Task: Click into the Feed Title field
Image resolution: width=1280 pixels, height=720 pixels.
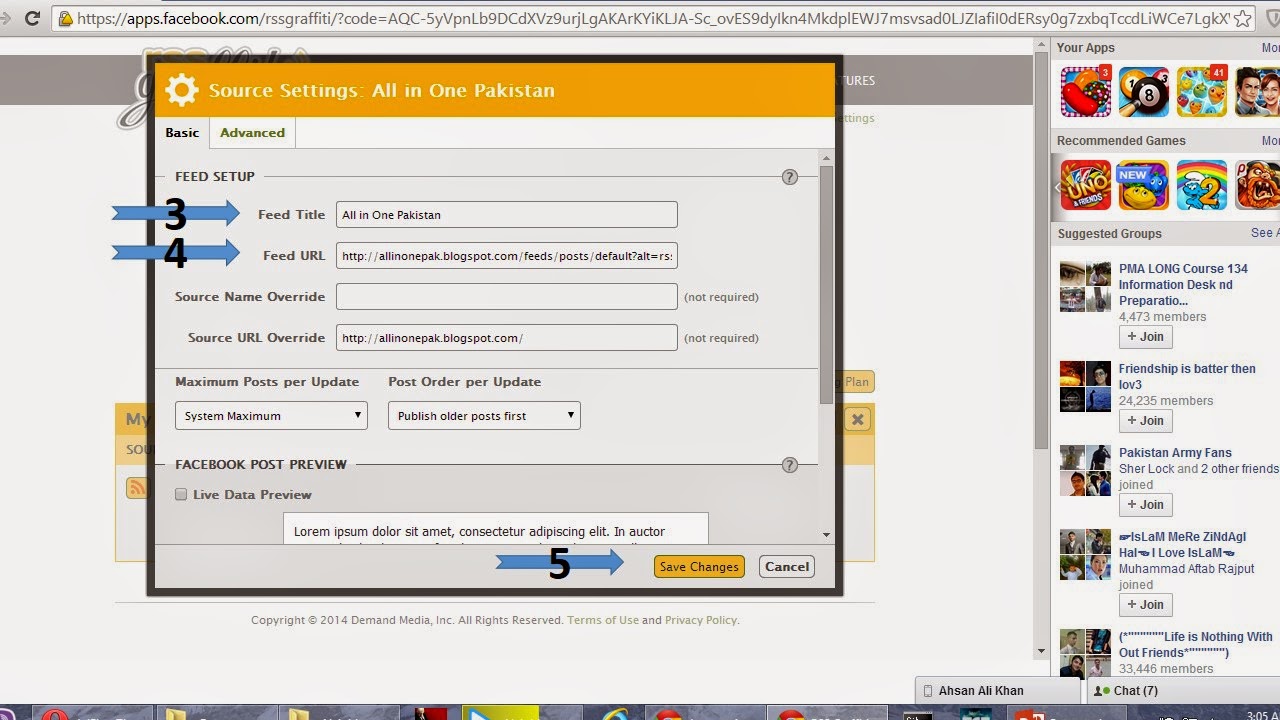Action: click(x=507, y=214)
